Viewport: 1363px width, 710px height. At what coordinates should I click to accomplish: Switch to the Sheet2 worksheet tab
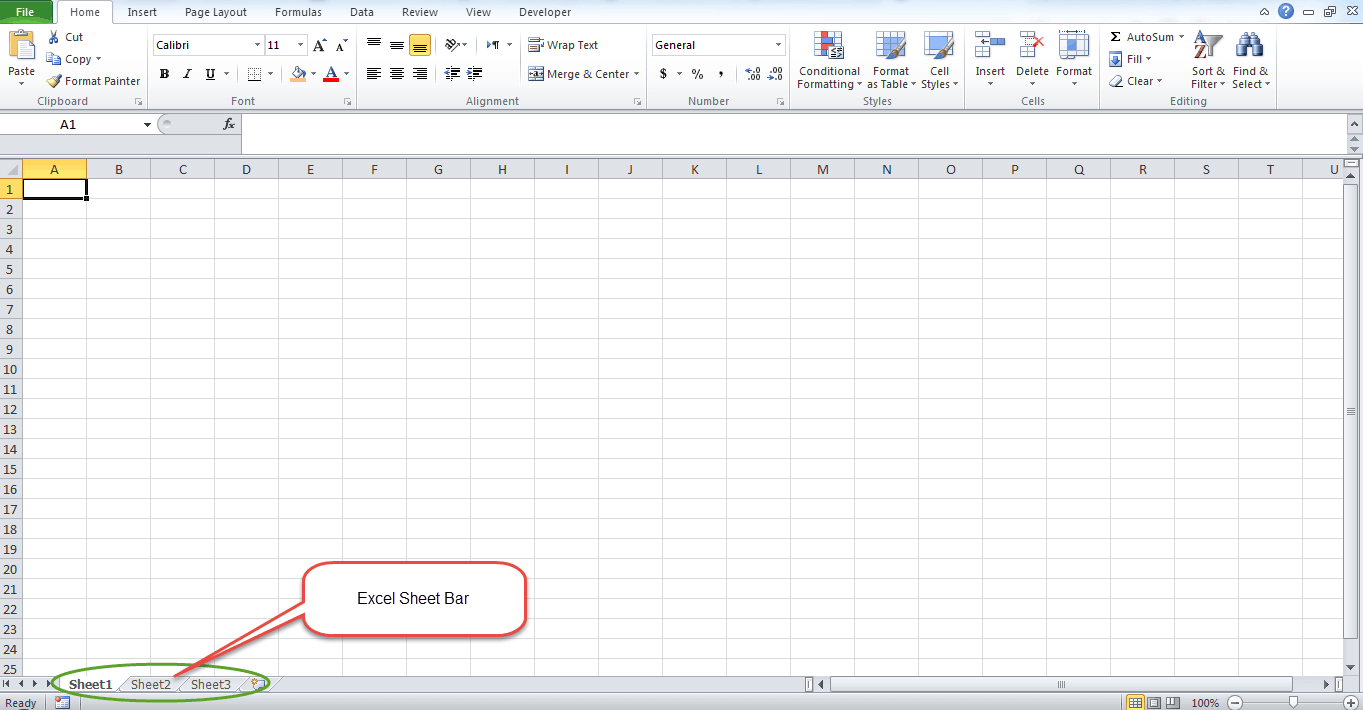[151, 684]
